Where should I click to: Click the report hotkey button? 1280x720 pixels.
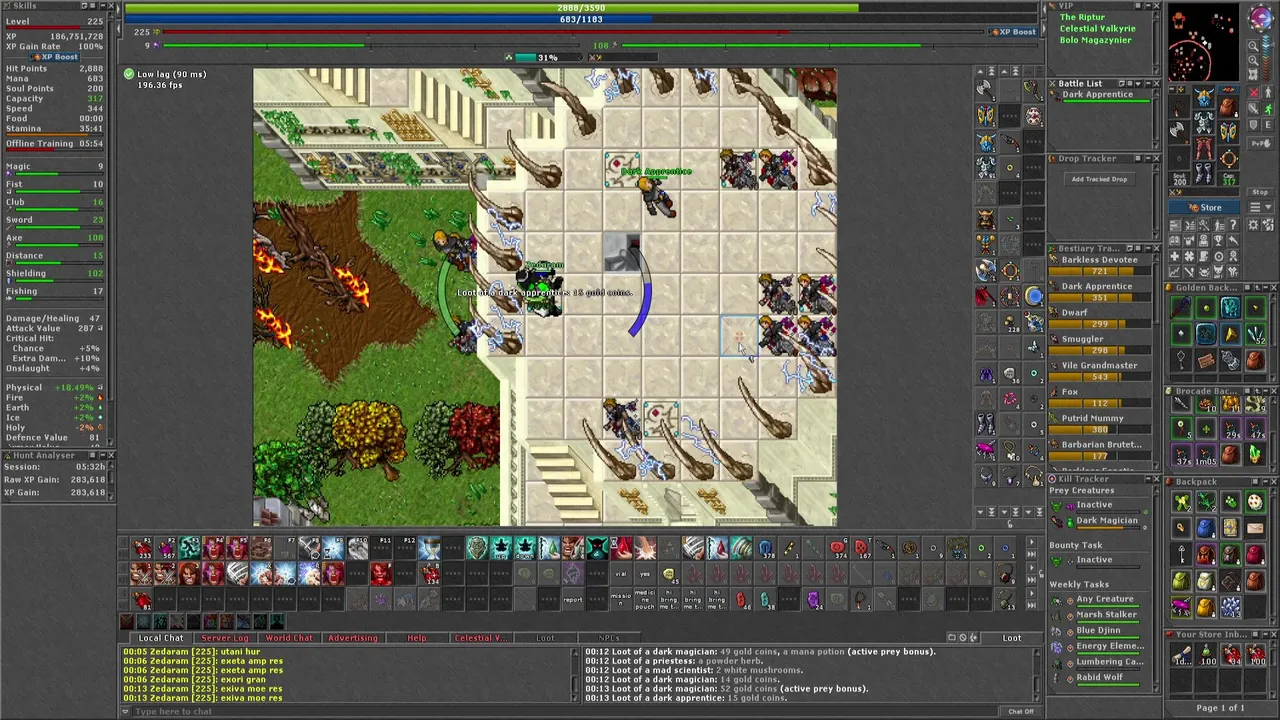(x=572, y=598)
